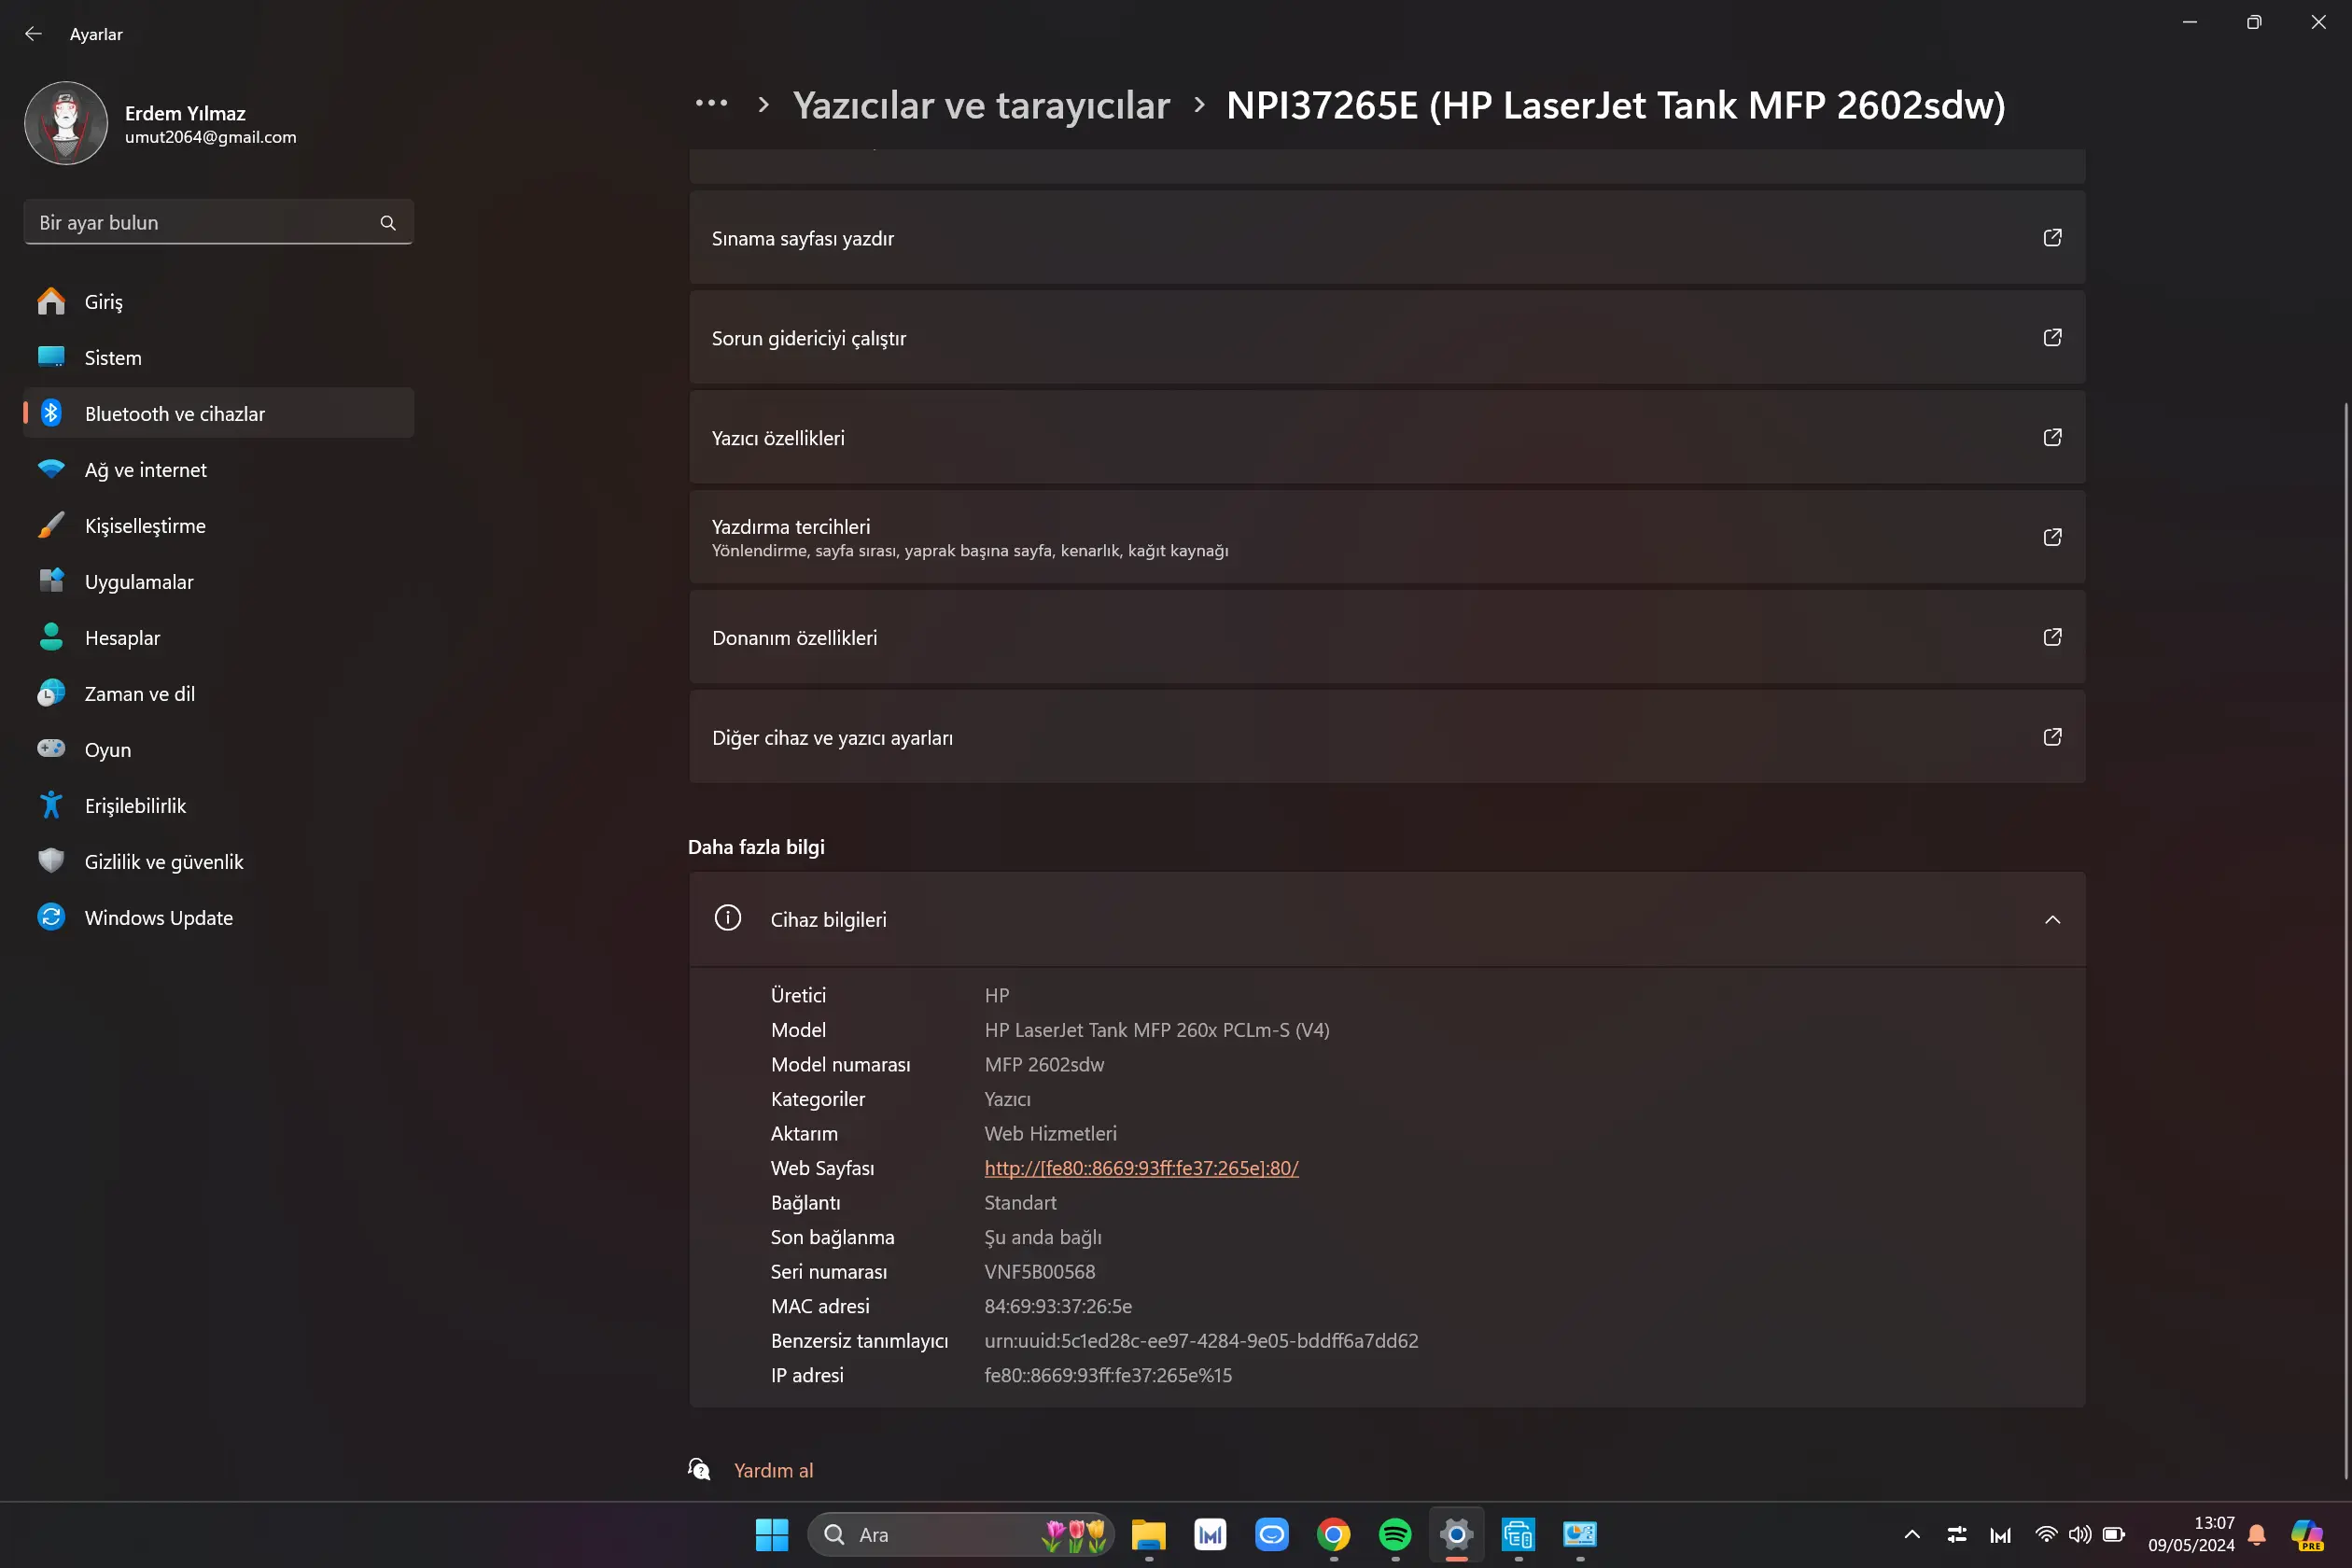The width and height of the screenshot is (2352, 1568).
Task: Click the search magnifier in Bir ayar bulun
Action: click(x=388, y=223)
